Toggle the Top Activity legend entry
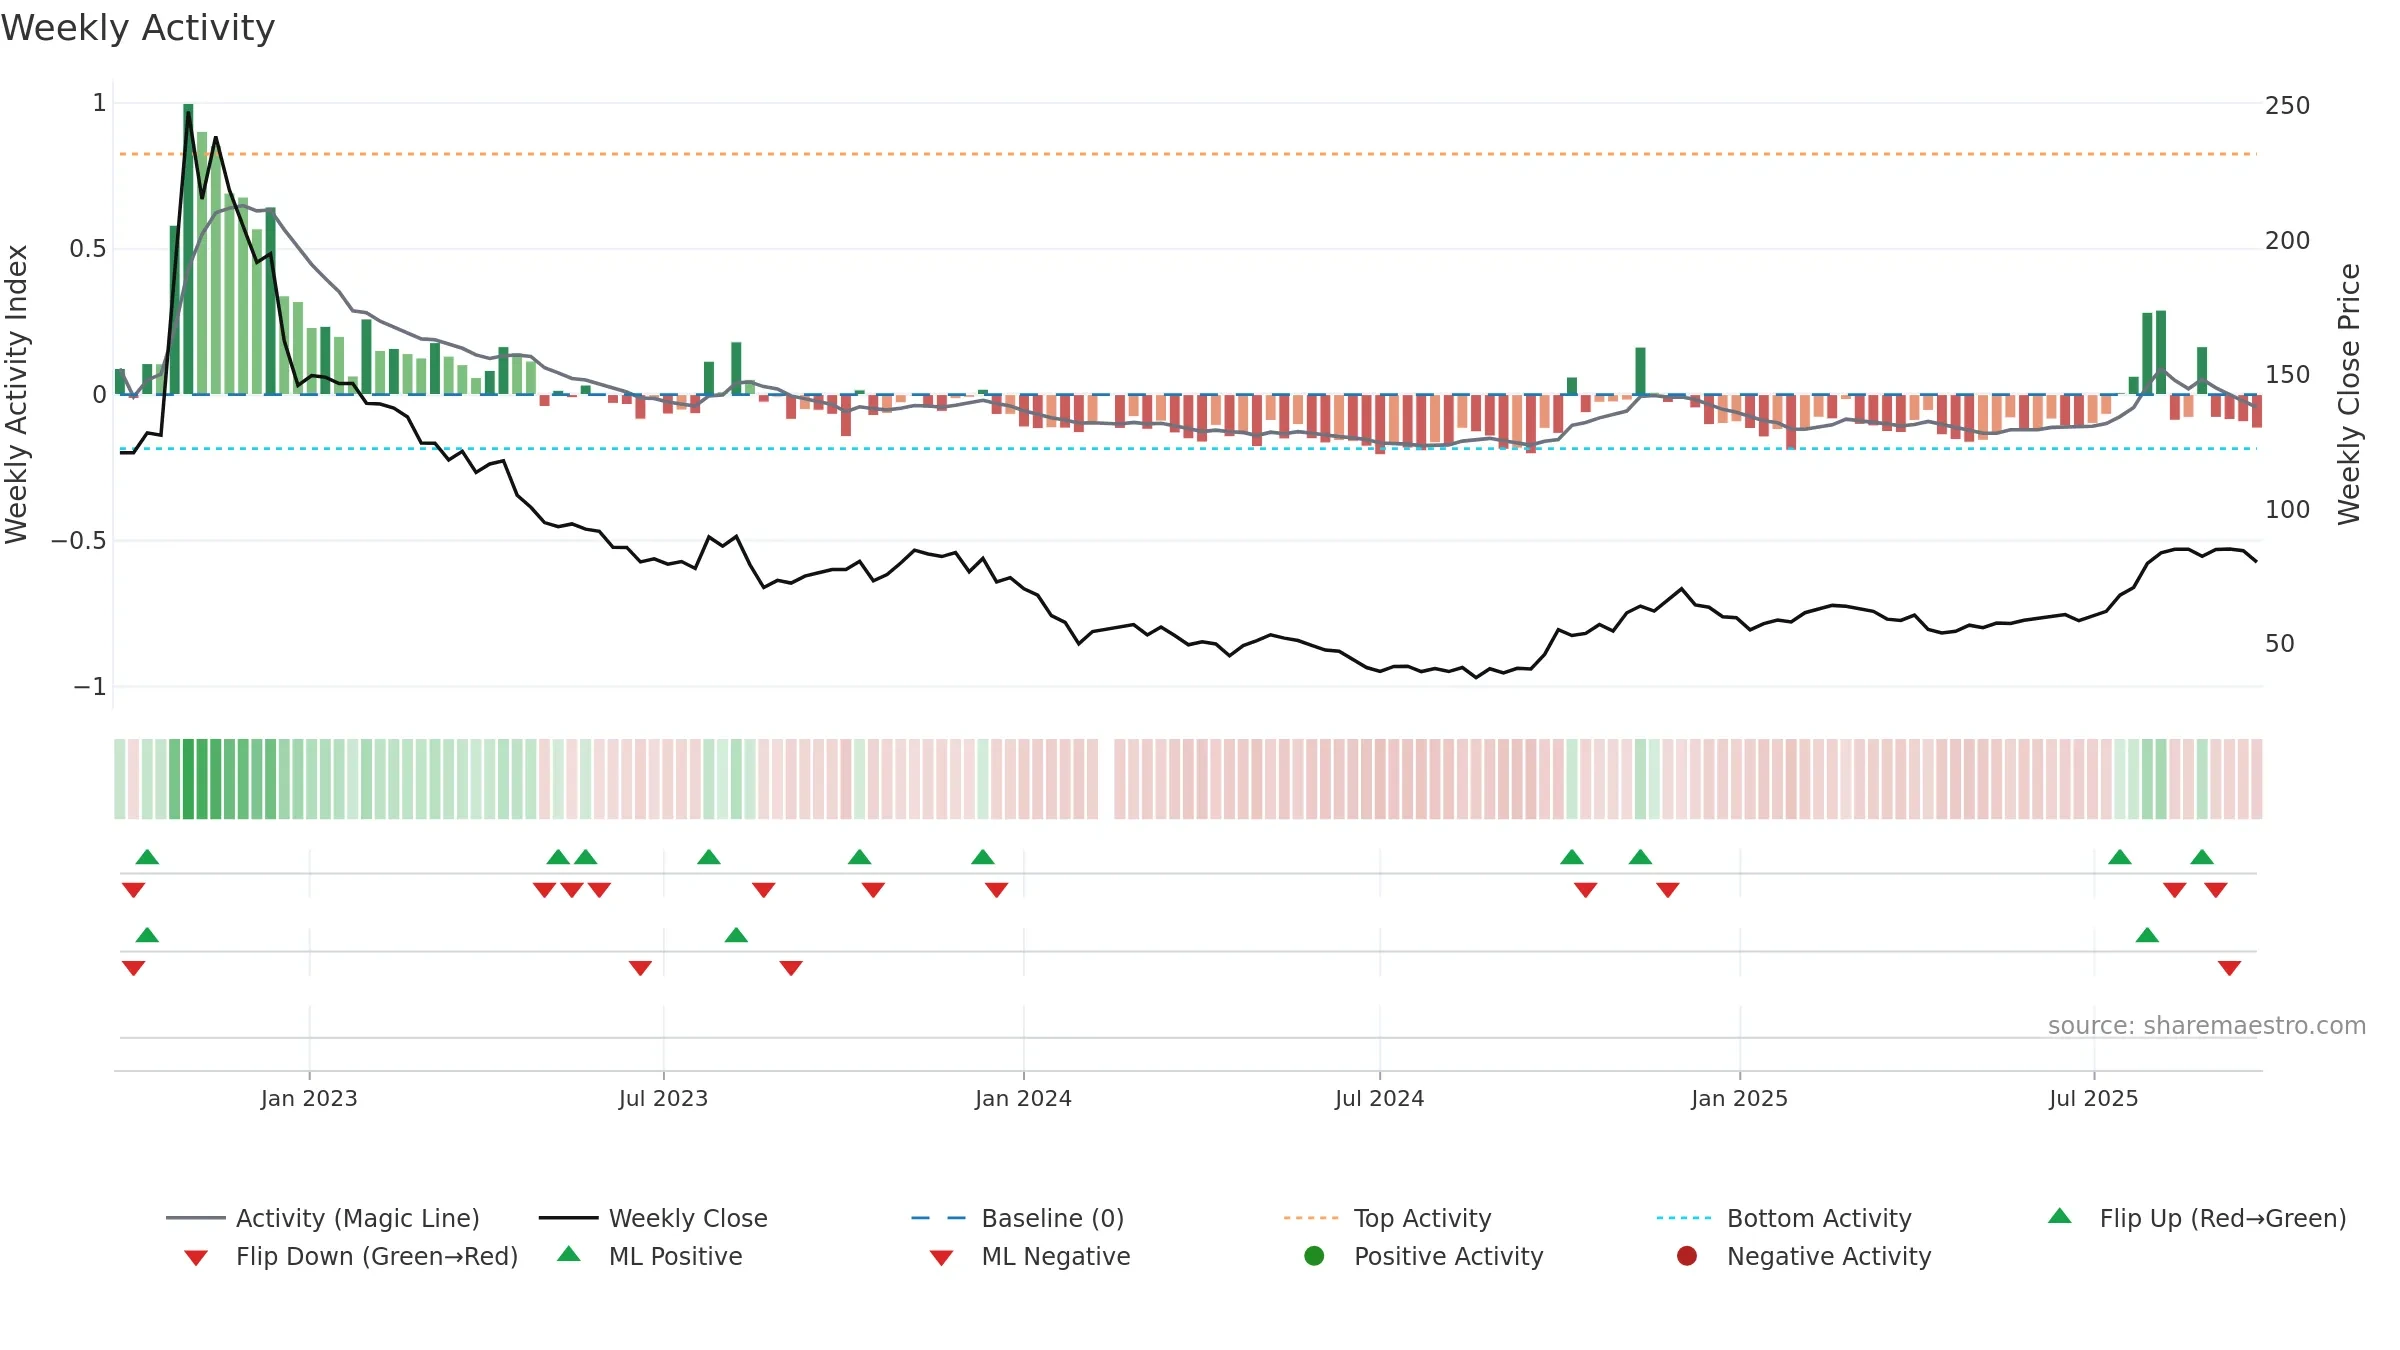Screen dimensions: 2400x1350 click(1387, 1218)
